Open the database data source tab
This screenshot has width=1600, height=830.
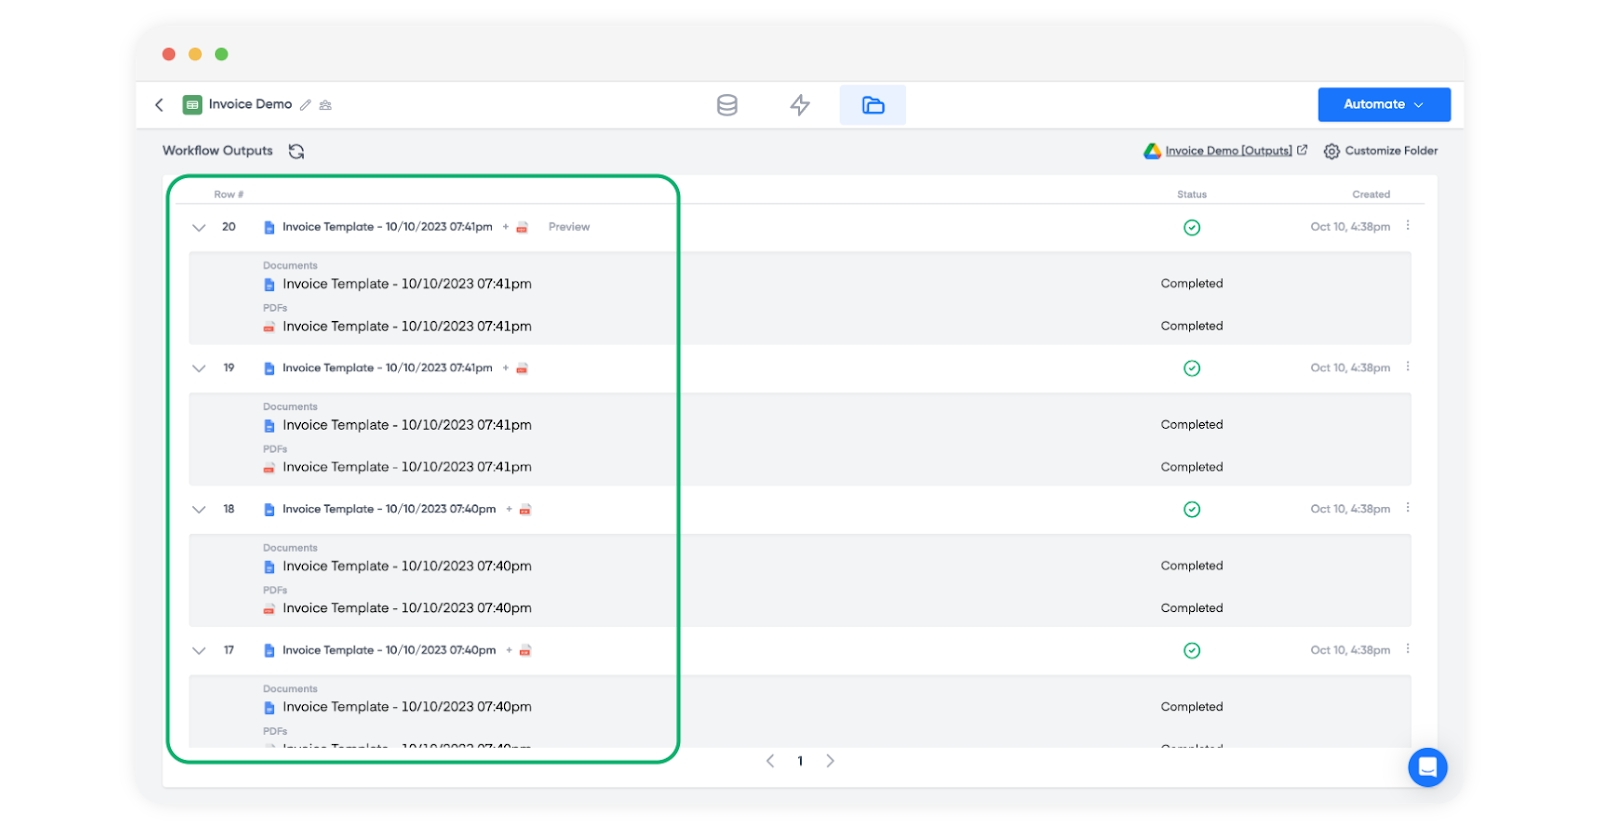pos(727,105)
